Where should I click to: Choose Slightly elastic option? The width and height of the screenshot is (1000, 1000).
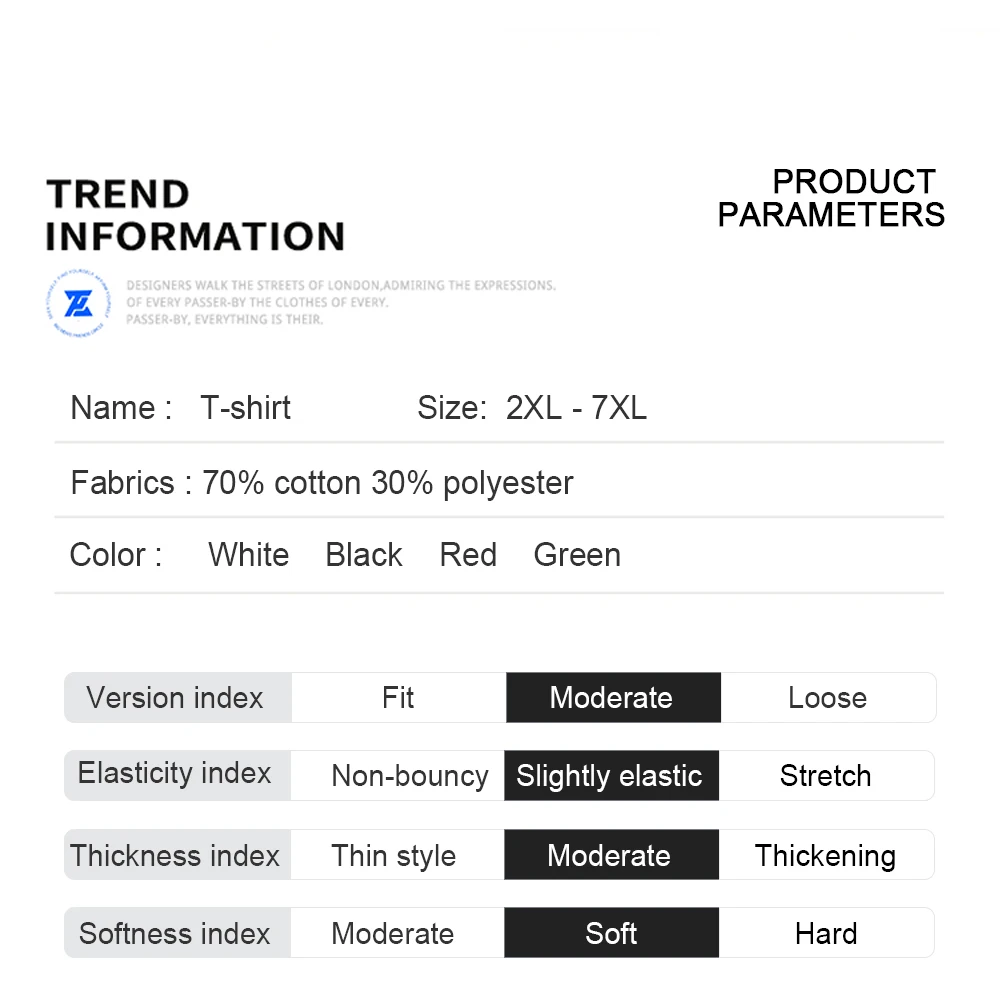coord(610,776)
